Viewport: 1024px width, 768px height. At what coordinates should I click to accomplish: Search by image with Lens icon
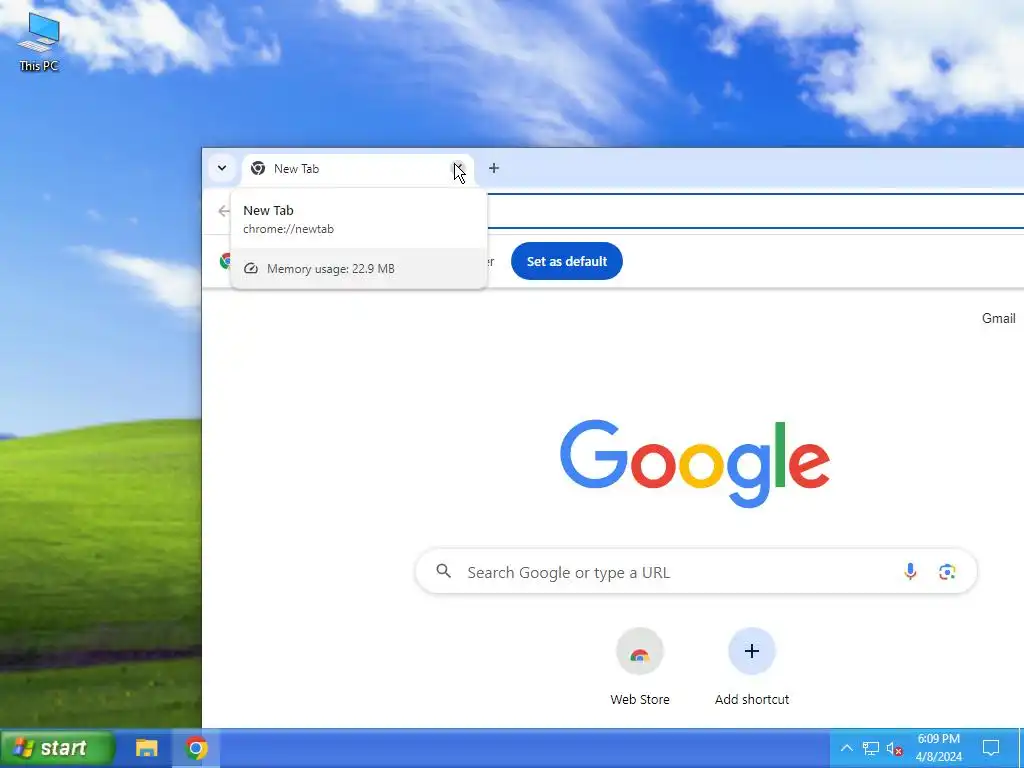947,571
